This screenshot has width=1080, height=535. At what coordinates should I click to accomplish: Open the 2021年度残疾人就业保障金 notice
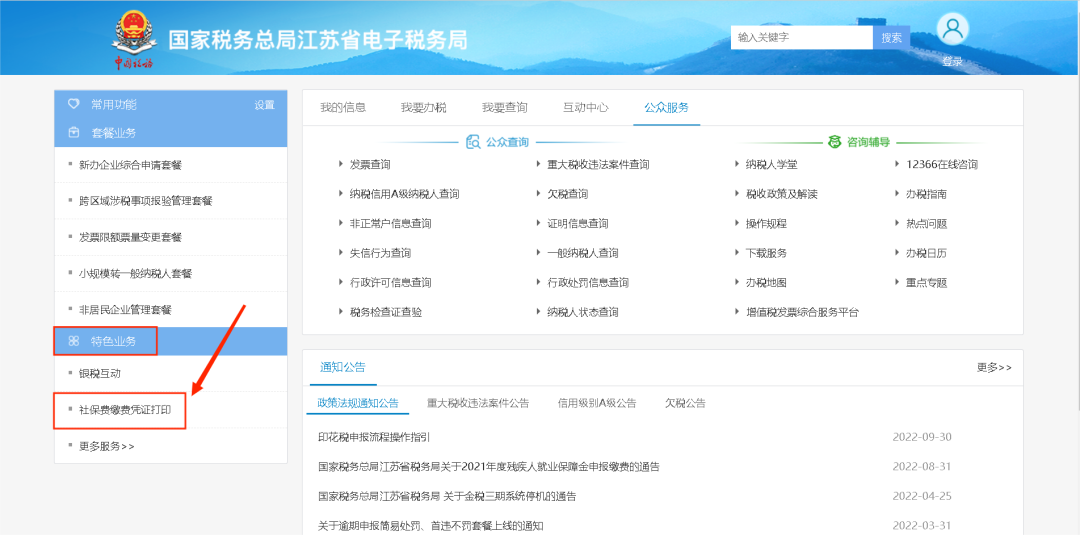(489, 467)
